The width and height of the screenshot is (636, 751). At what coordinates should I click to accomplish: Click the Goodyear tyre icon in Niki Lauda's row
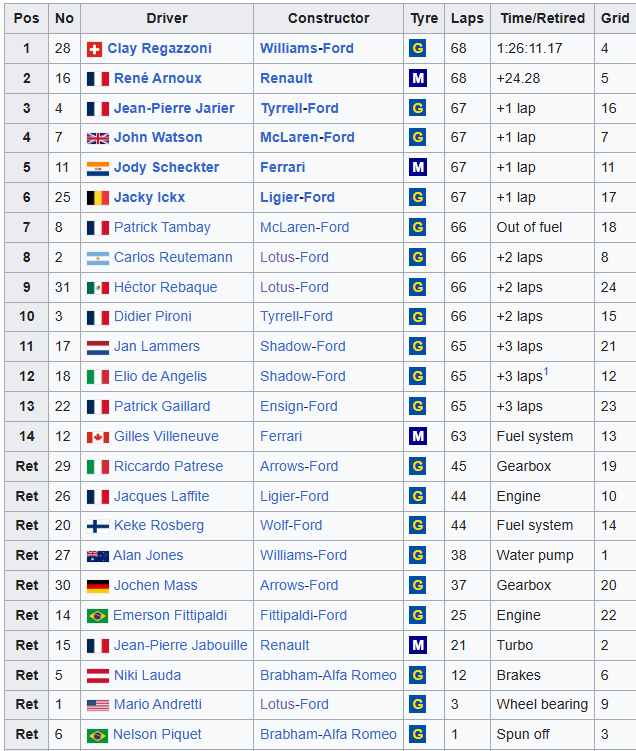tap(418, 675)
